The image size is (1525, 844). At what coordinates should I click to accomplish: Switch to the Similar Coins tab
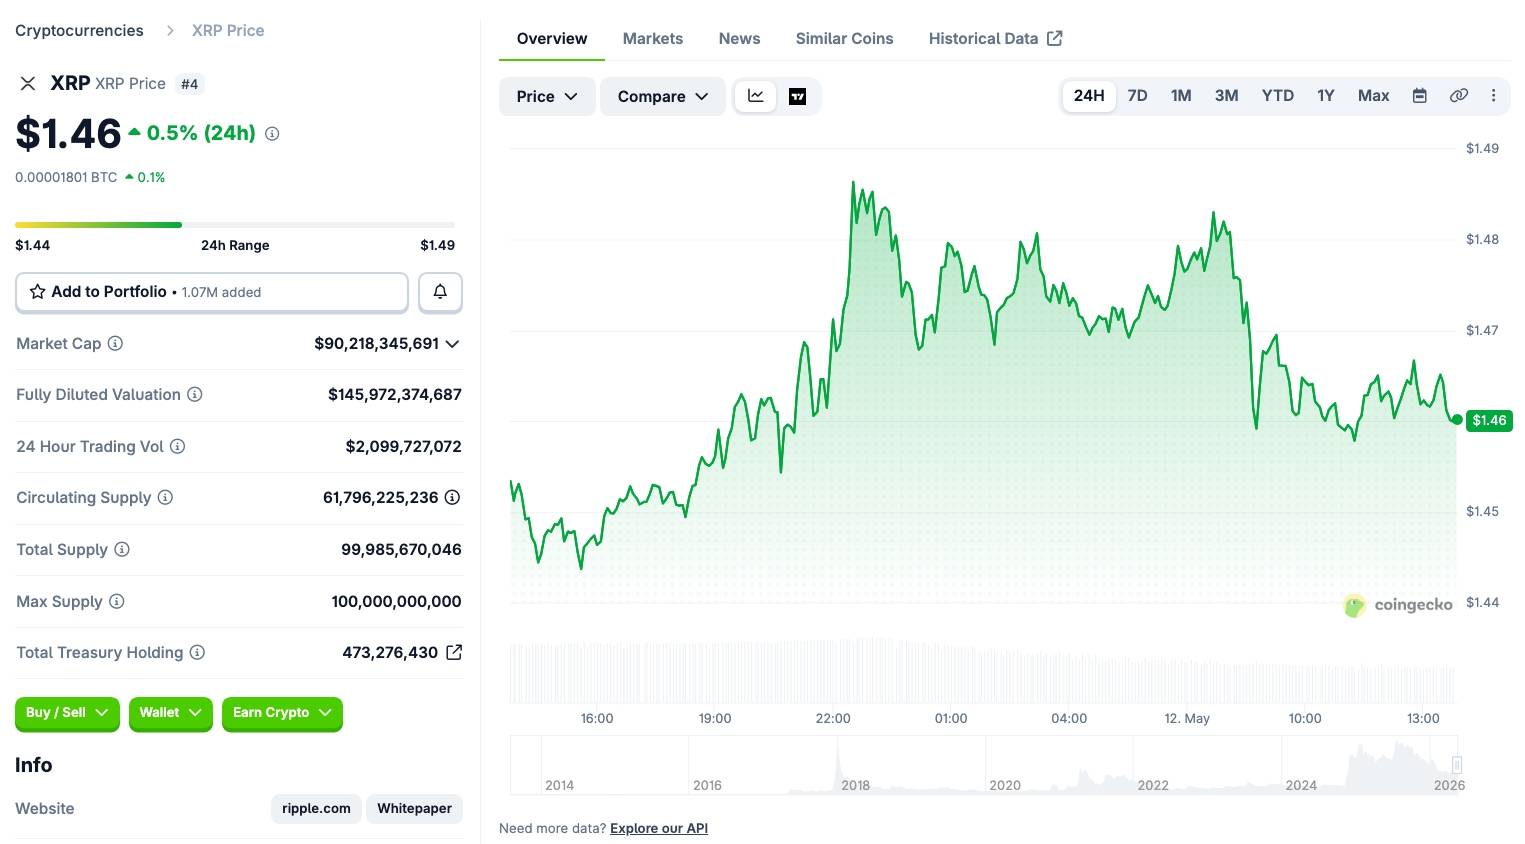(x=844, y=38)
